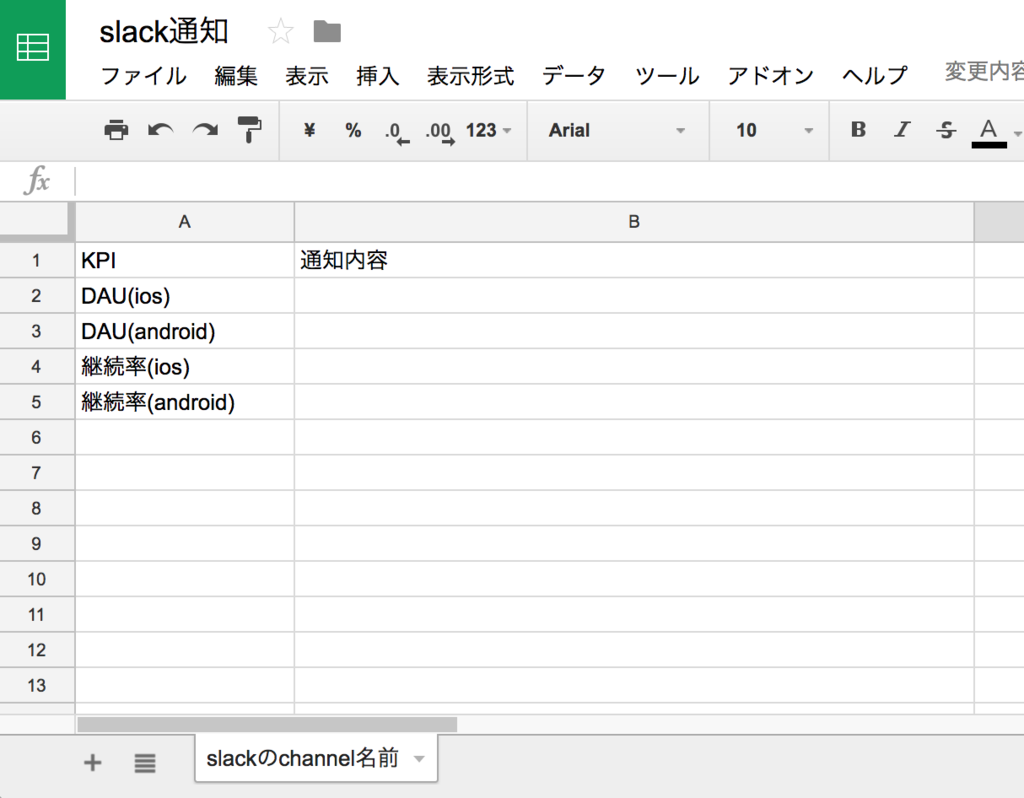
Task: Decrease decimal places
Action: (397, 132)
